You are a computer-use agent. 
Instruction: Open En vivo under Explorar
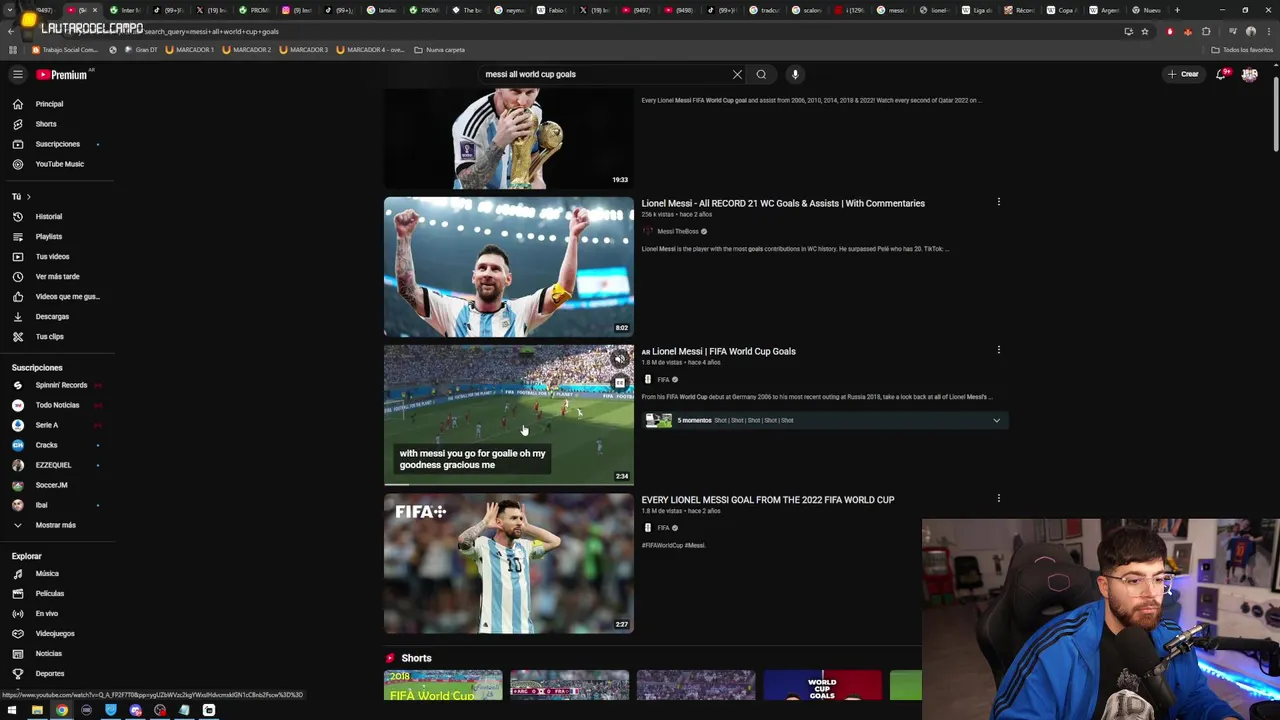46,614
